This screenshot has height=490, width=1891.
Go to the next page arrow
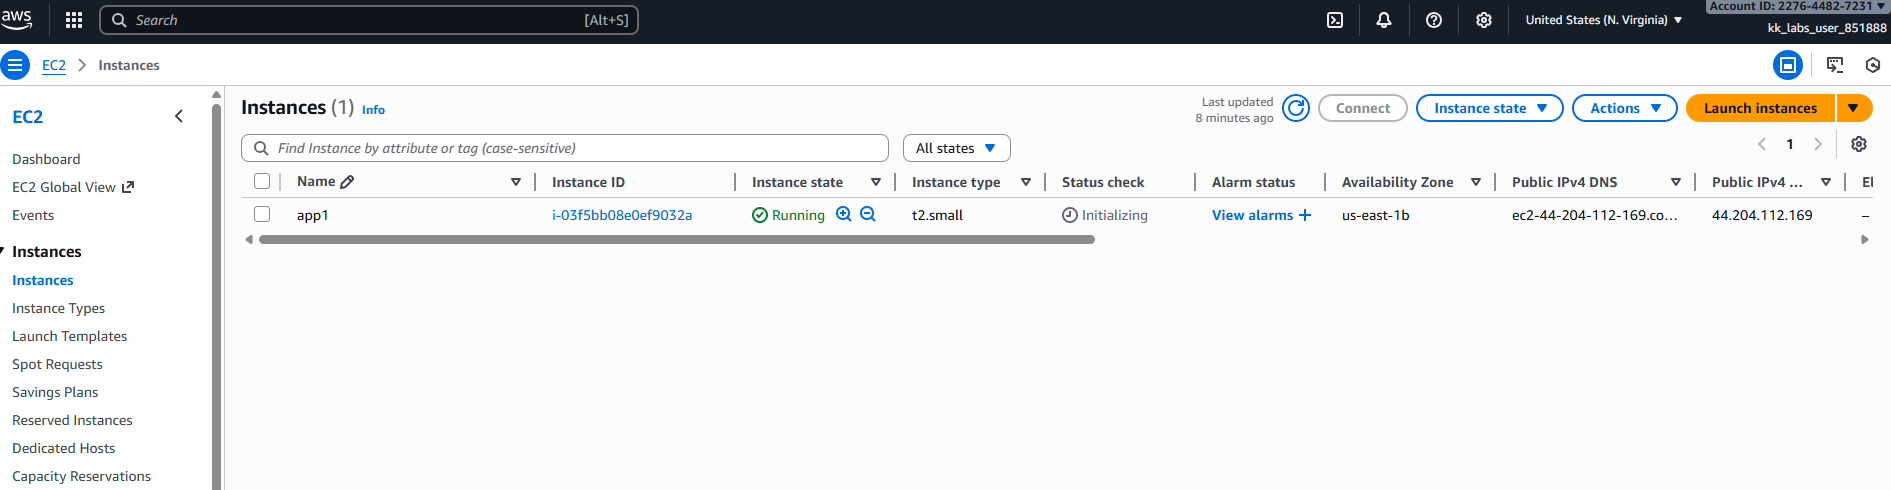[1818, 144]
